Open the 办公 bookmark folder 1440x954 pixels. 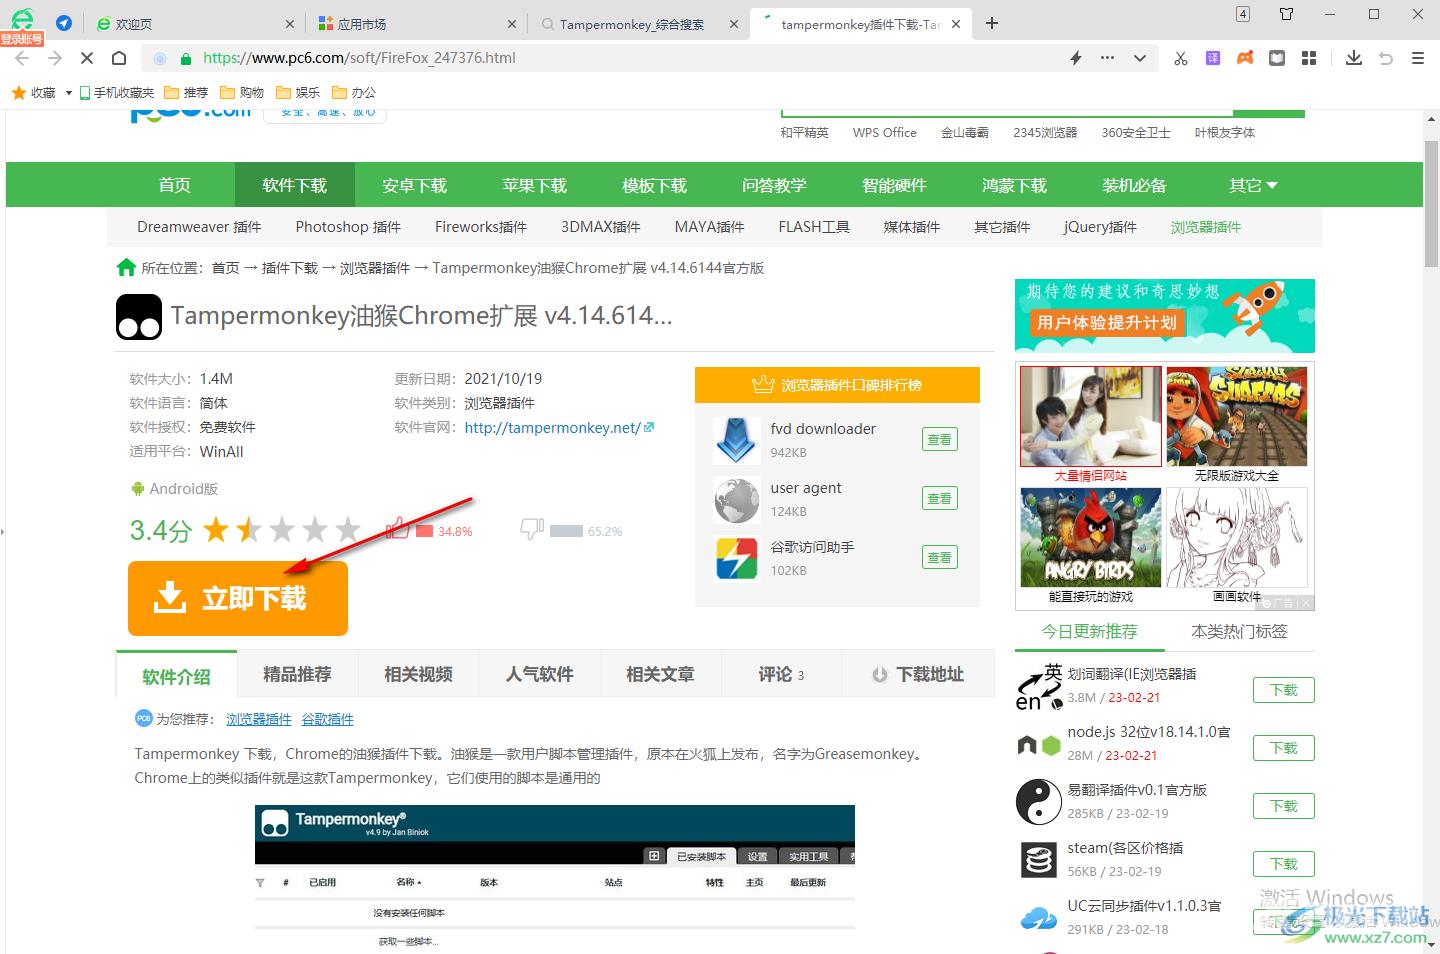click(354, 93)
